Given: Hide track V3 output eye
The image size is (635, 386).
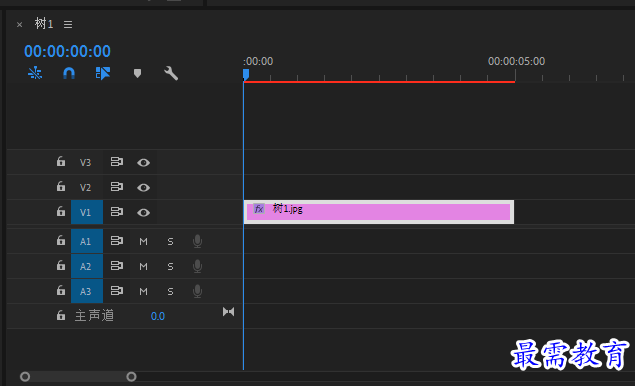Looking at the screenshot, I should point(143,162).
